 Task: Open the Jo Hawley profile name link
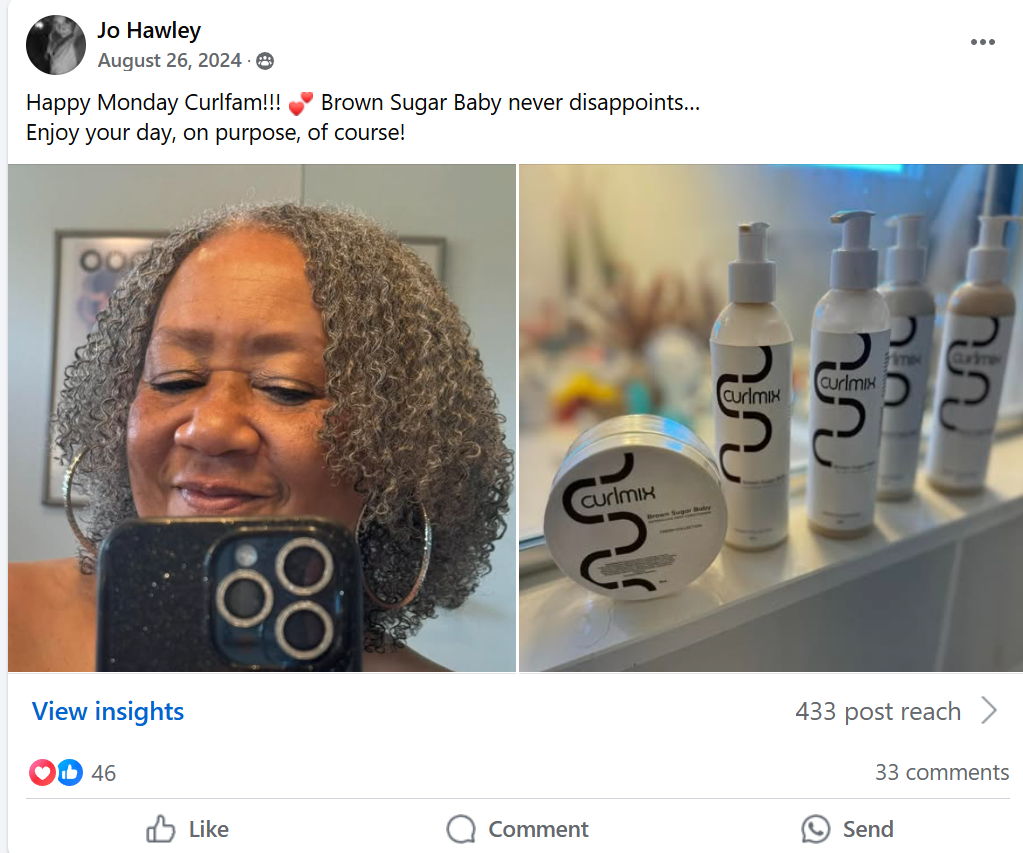[x=149, y=31]
